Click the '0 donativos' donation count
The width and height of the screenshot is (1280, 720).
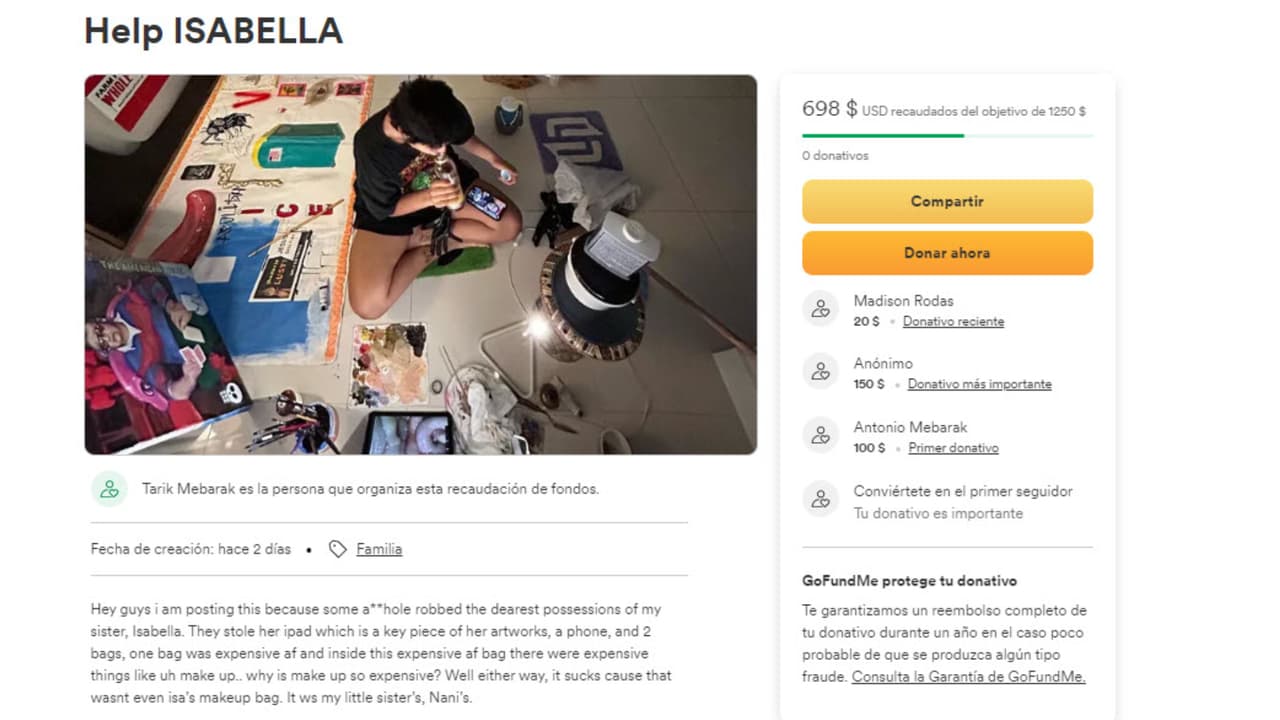(834, 155)
